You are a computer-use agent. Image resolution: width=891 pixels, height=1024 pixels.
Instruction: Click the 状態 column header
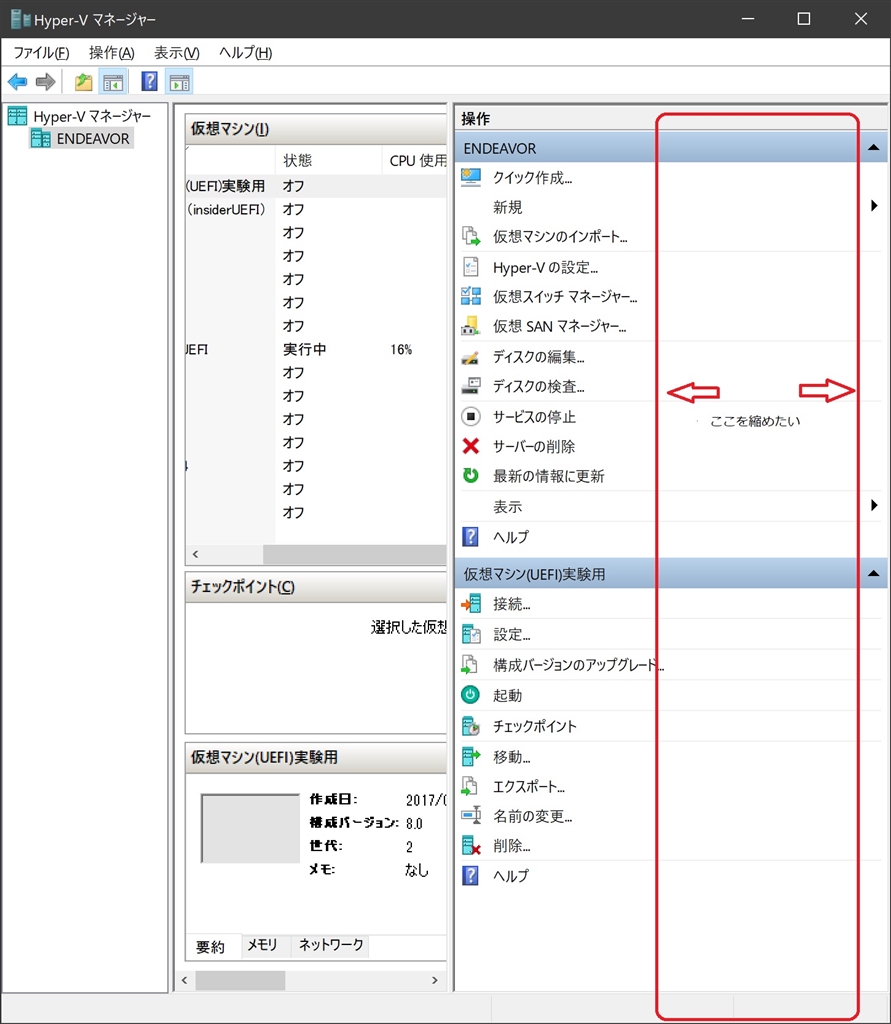point(329,160)
